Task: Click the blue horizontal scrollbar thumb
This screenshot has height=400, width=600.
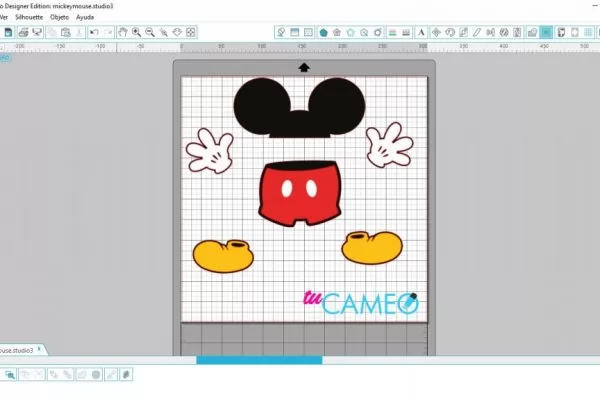Action: click(259, 360)
